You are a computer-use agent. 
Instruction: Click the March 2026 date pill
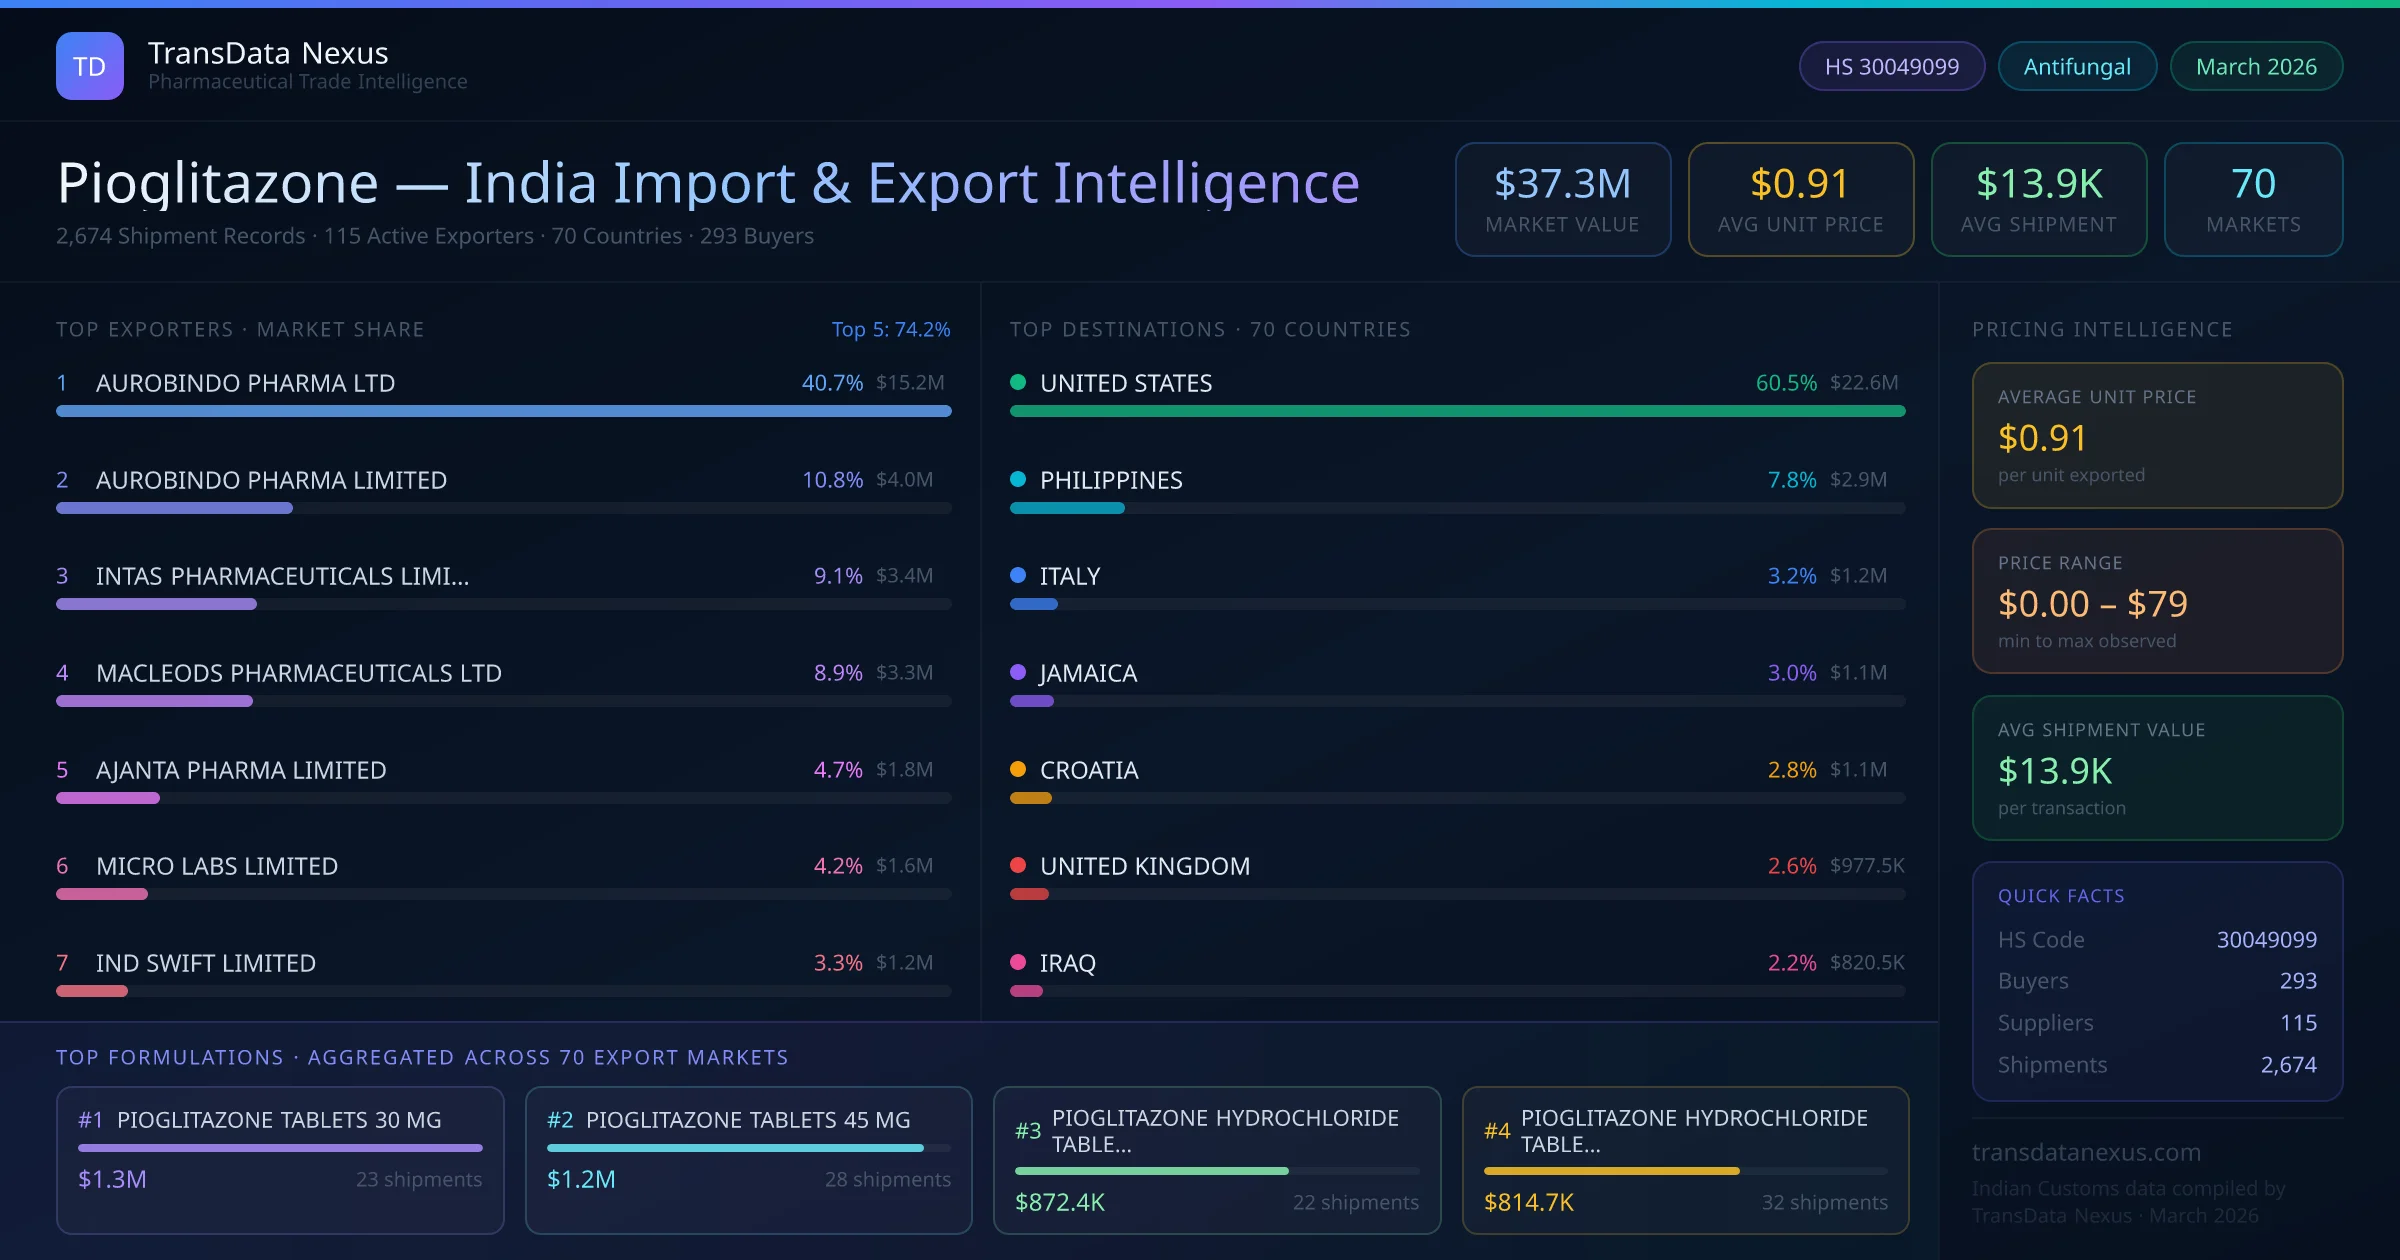coord(2255,66)
